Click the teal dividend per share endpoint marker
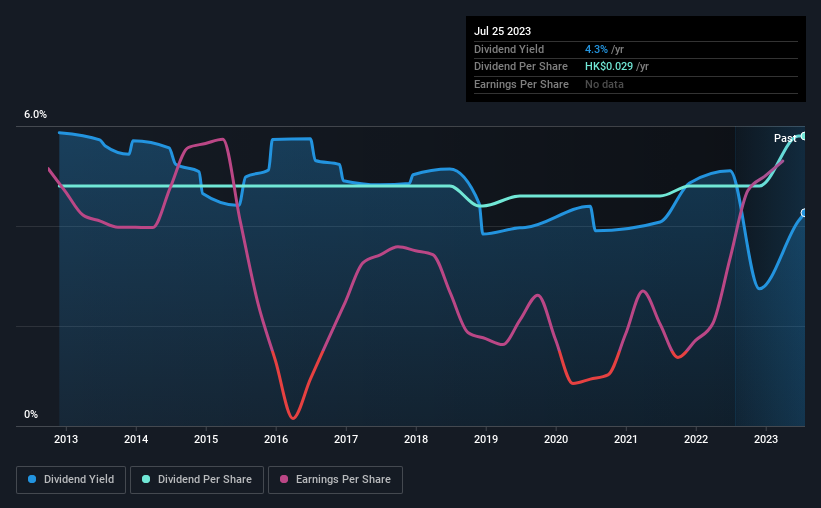821x508 pixels. click(x=803, y=136)
